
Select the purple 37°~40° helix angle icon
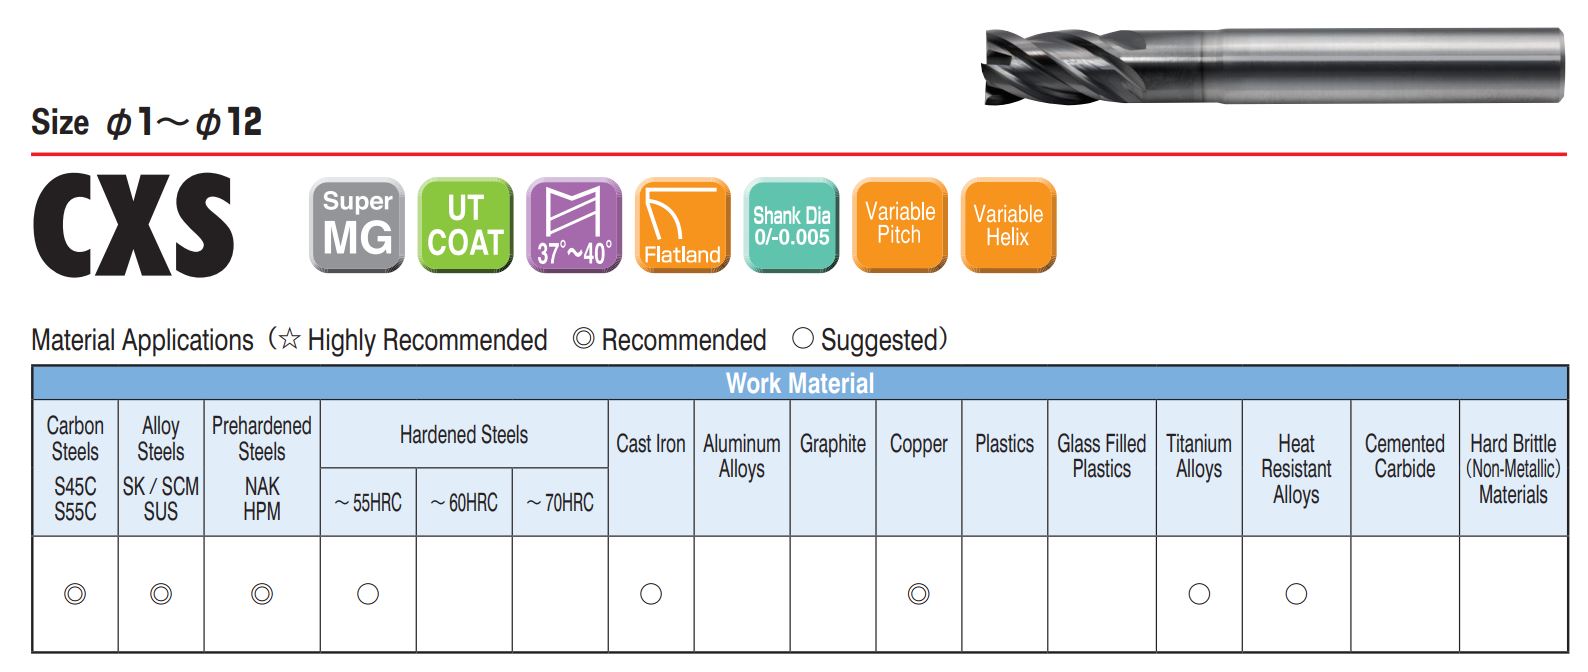(574, 225)
